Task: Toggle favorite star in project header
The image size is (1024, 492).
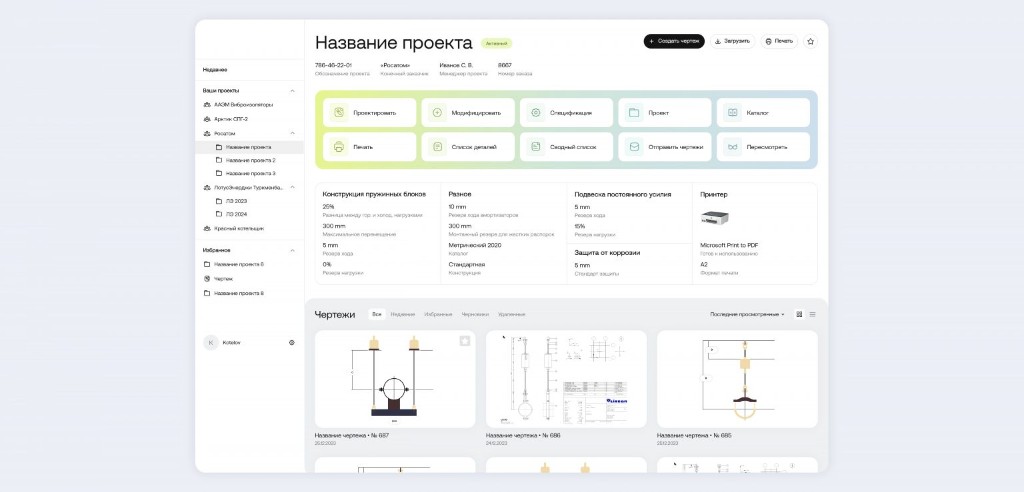Action: pos(810,41)
